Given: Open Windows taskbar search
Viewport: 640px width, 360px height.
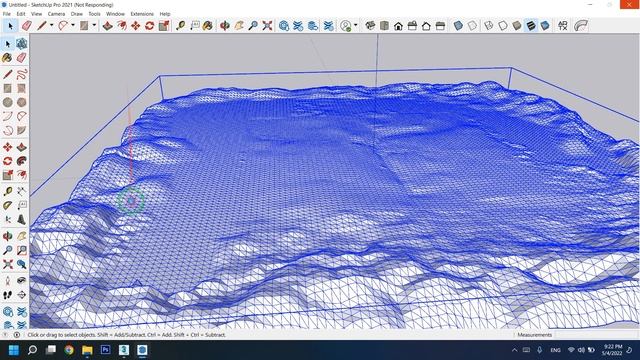Looking at the screenshot, I should (x=32, y=350).
